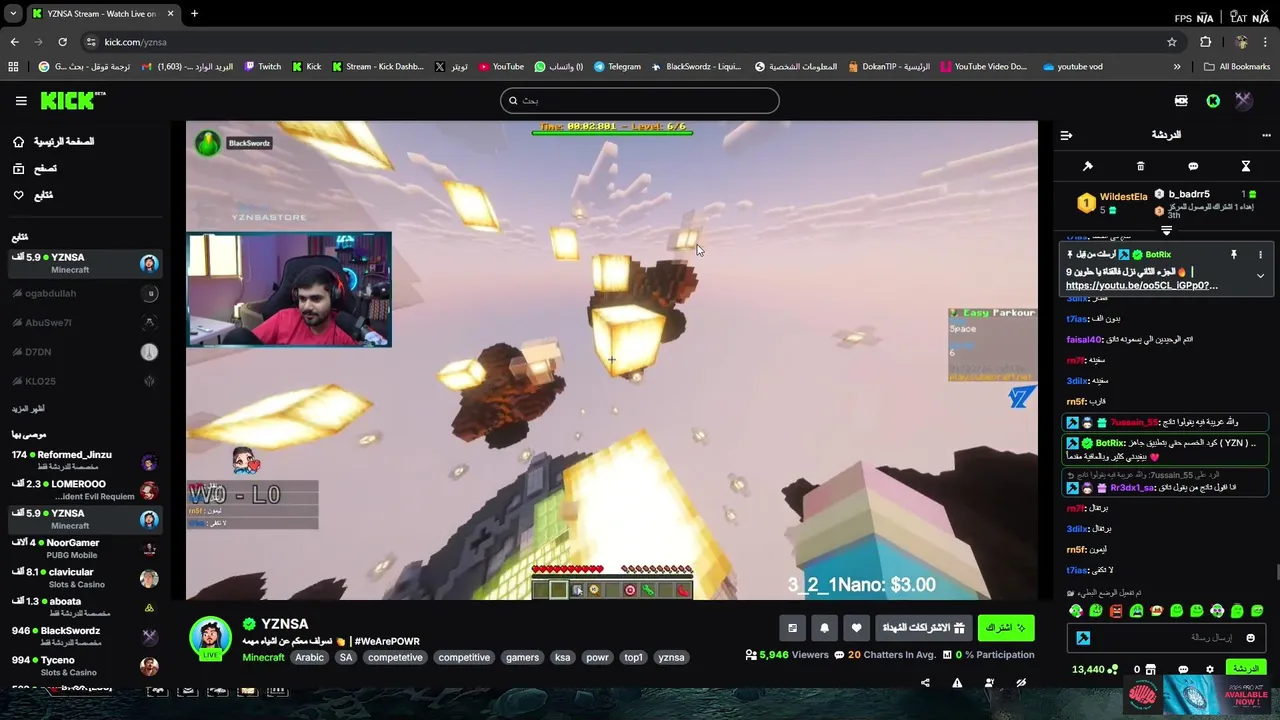Expand the gift leaderboard handle

click(x=1166, y=230)
